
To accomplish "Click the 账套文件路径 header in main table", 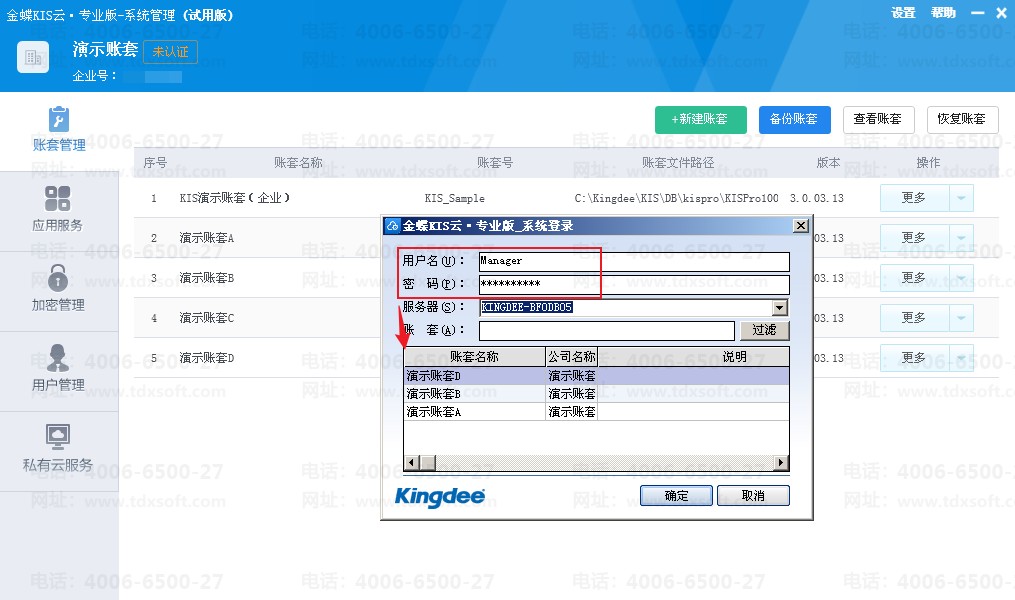I will click(x=678, y=162).
